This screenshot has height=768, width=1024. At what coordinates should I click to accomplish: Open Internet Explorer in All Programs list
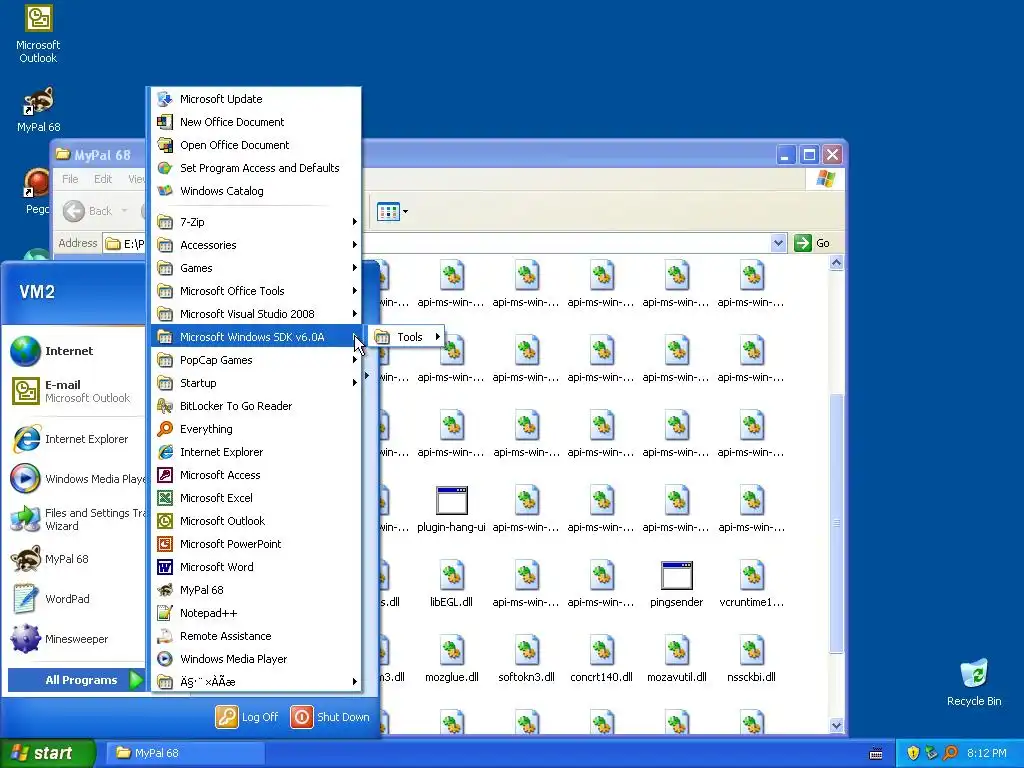[x=256, y=452]
